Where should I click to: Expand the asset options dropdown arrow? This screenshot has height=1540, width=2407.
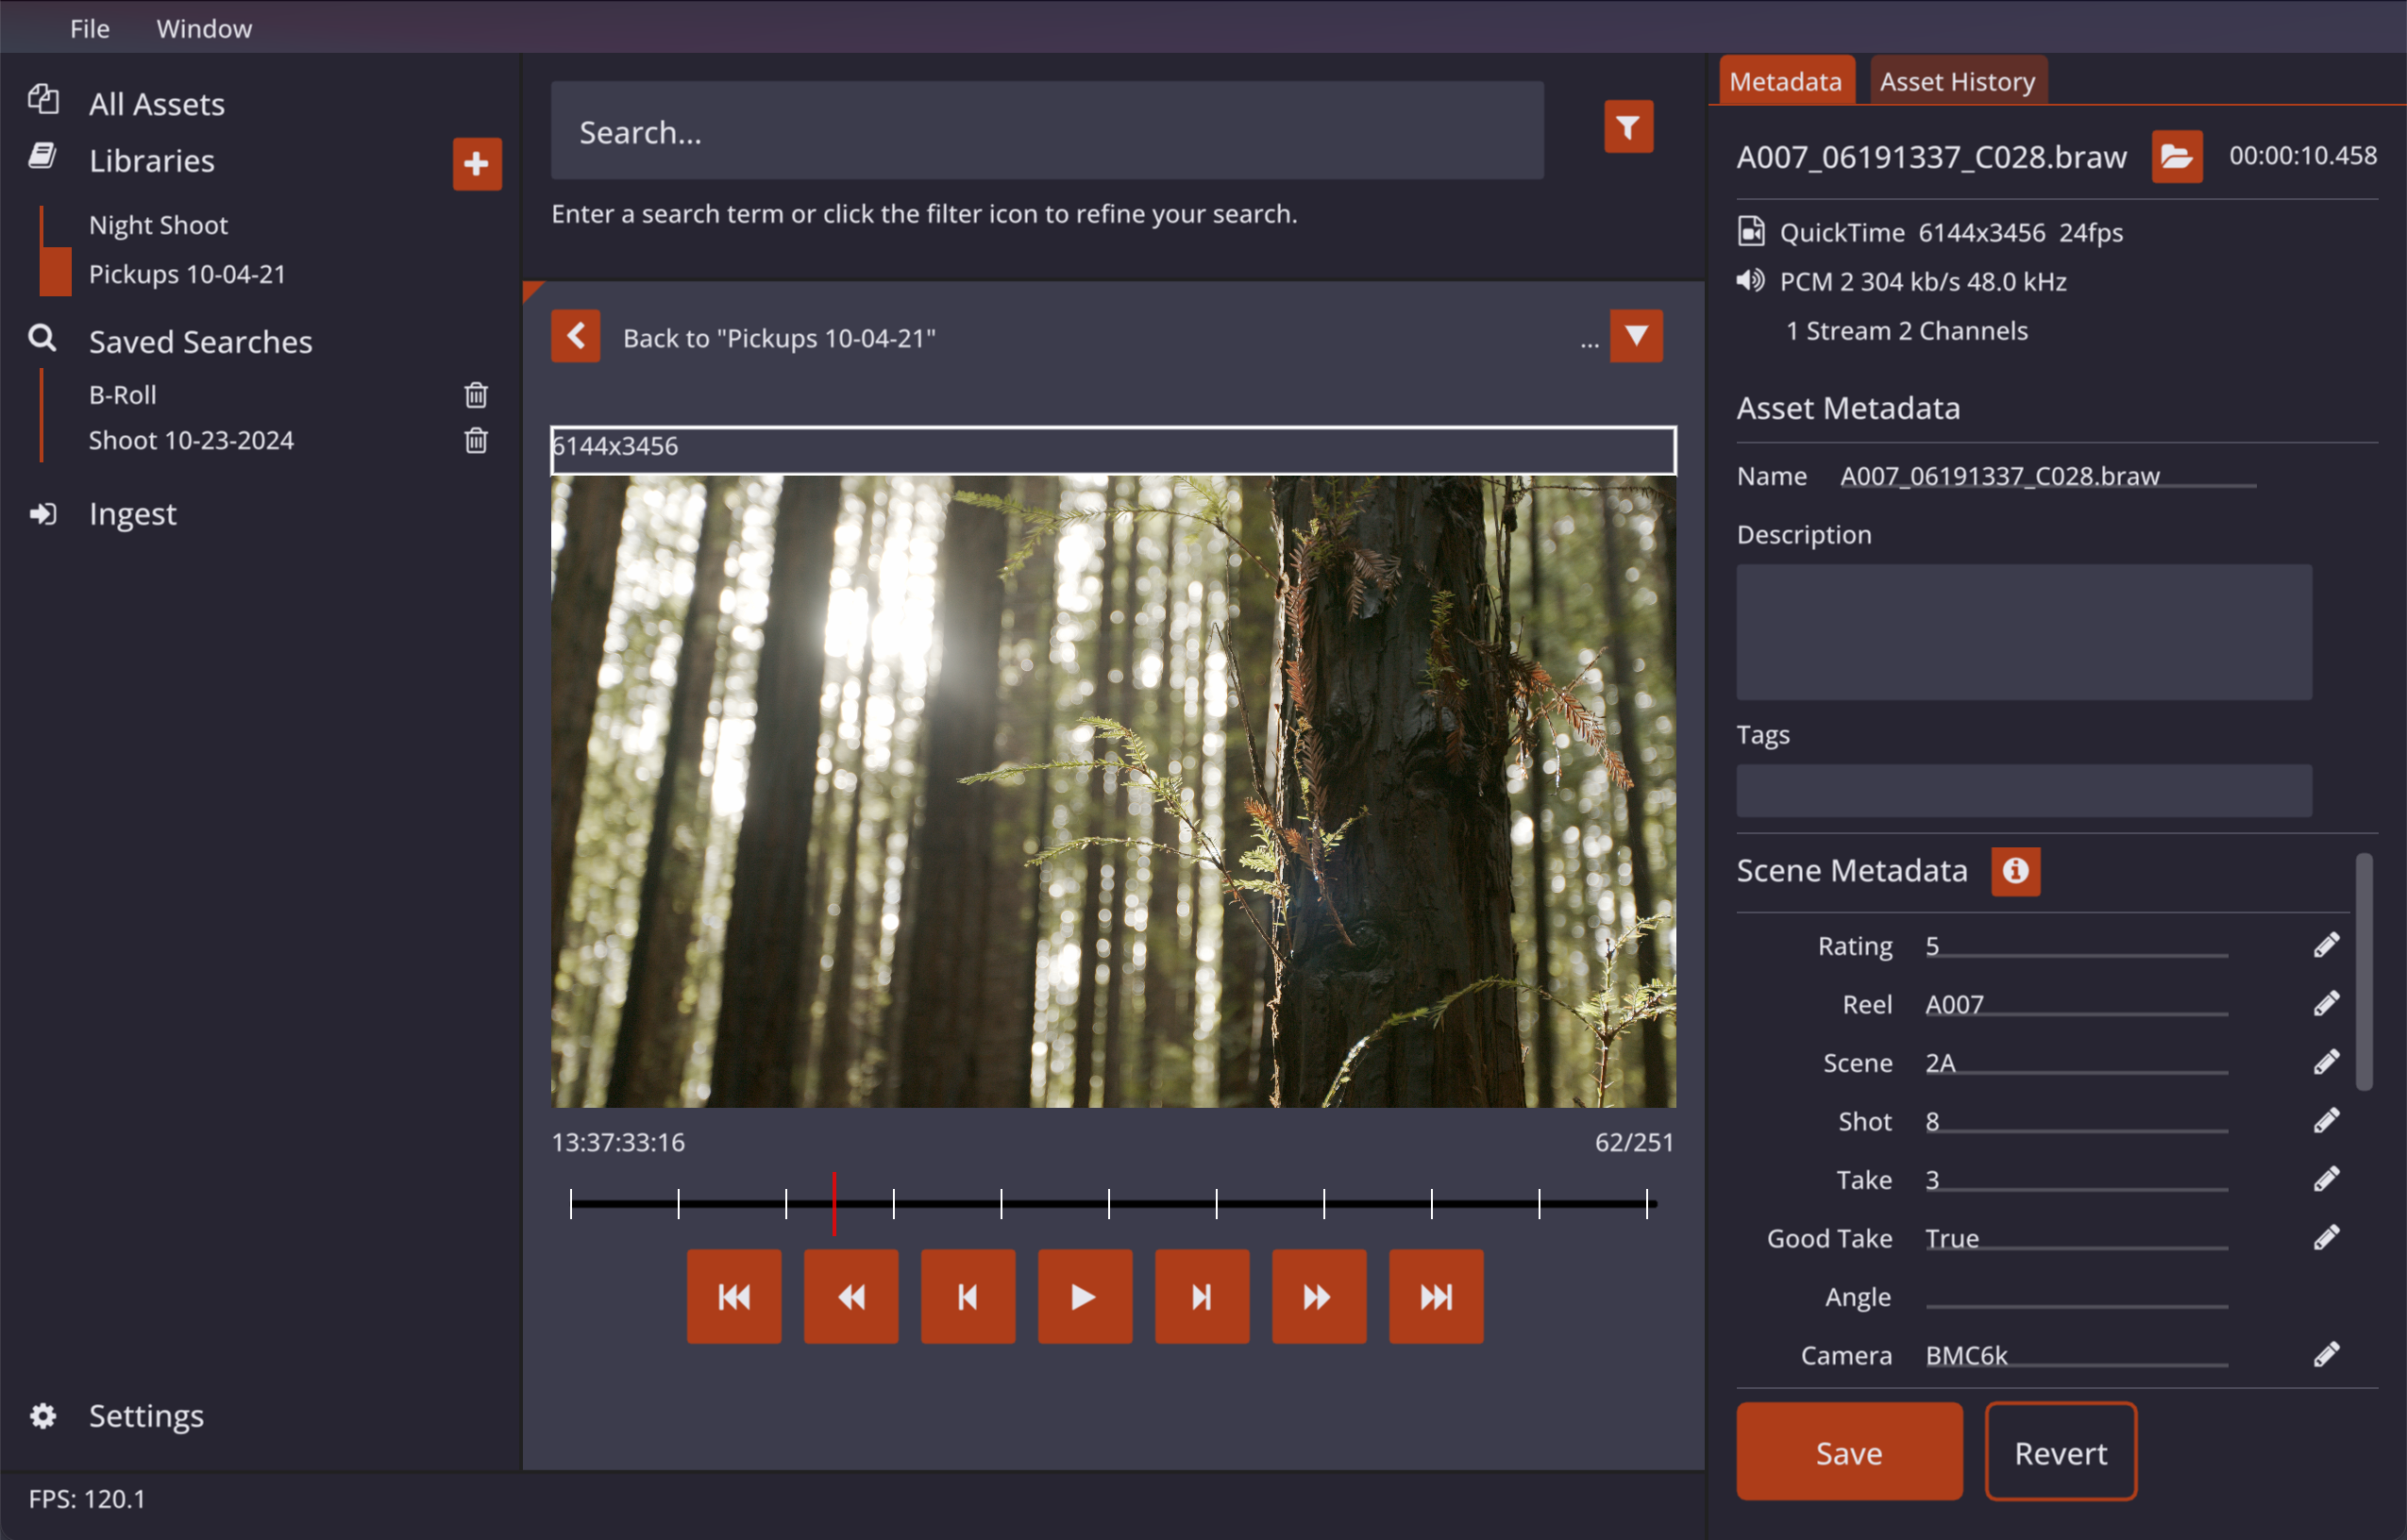click(x=1635, y=337)
